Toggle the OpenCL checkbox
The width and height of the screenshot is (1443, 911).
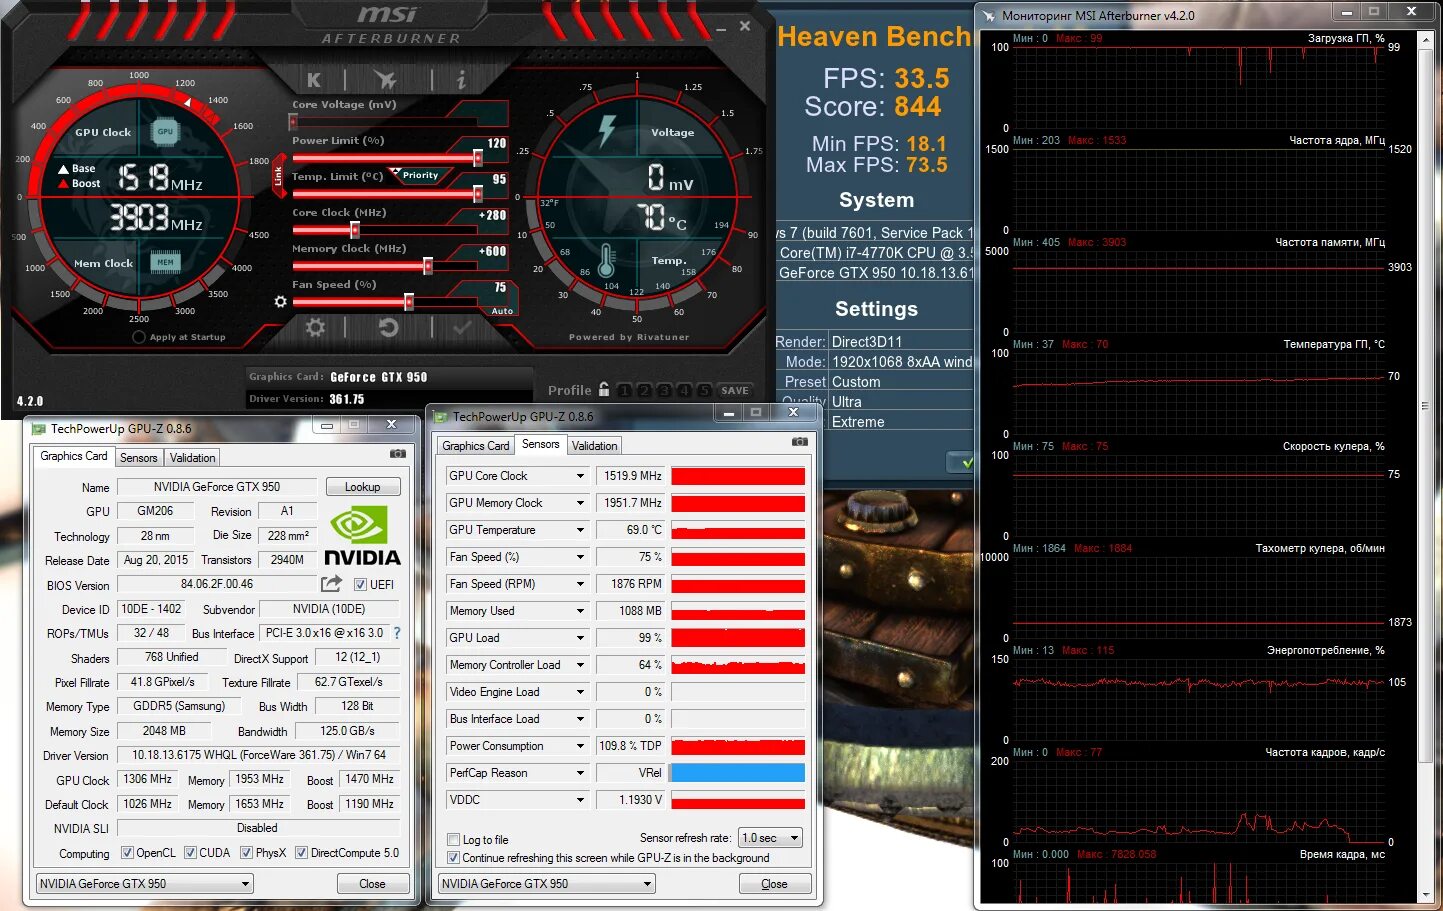pyautogui.click(x=127, y=853)
